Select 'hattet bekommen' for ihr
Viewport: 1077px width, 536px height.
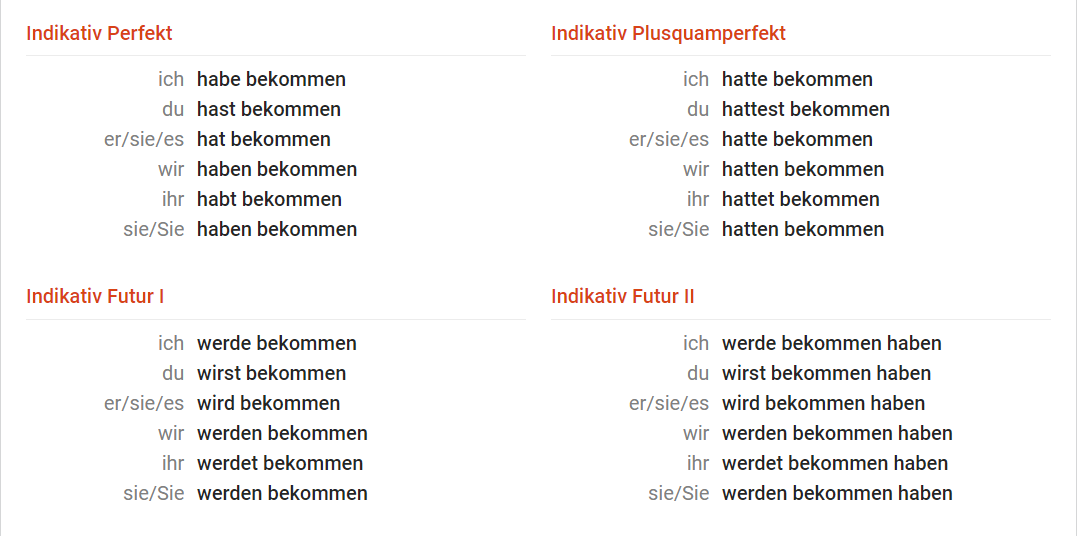tap(800, 199)
